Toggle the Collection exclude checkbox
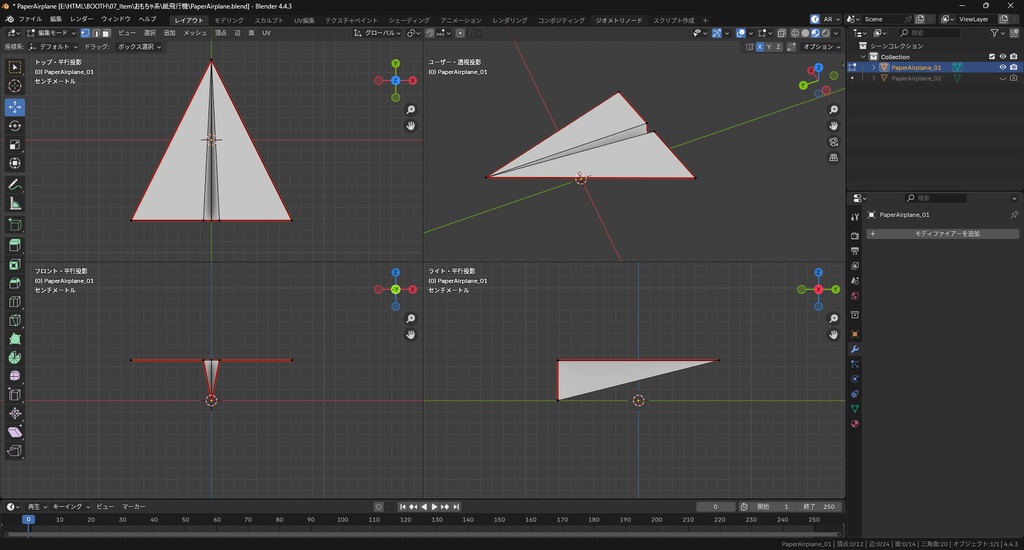Viewport: 1024px width, 550px height. [992, 57]
